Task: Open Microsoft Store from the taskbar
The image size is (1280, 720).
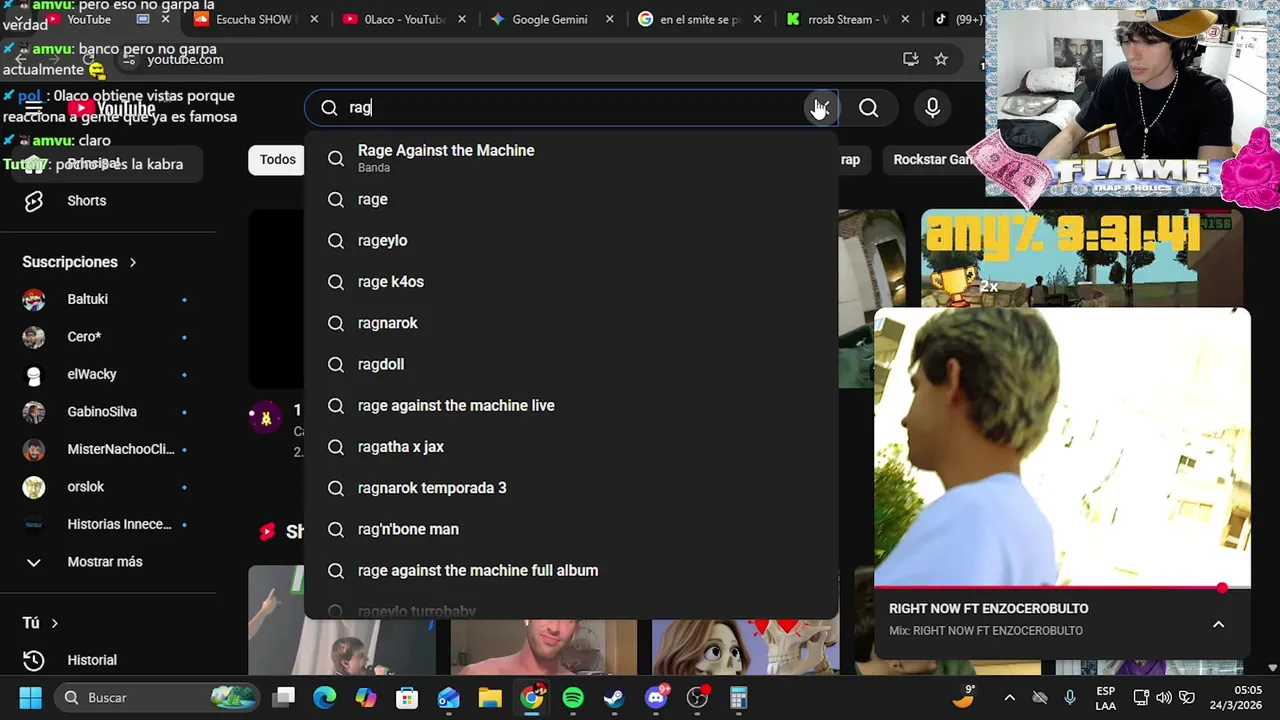Action: coord(407,697)
